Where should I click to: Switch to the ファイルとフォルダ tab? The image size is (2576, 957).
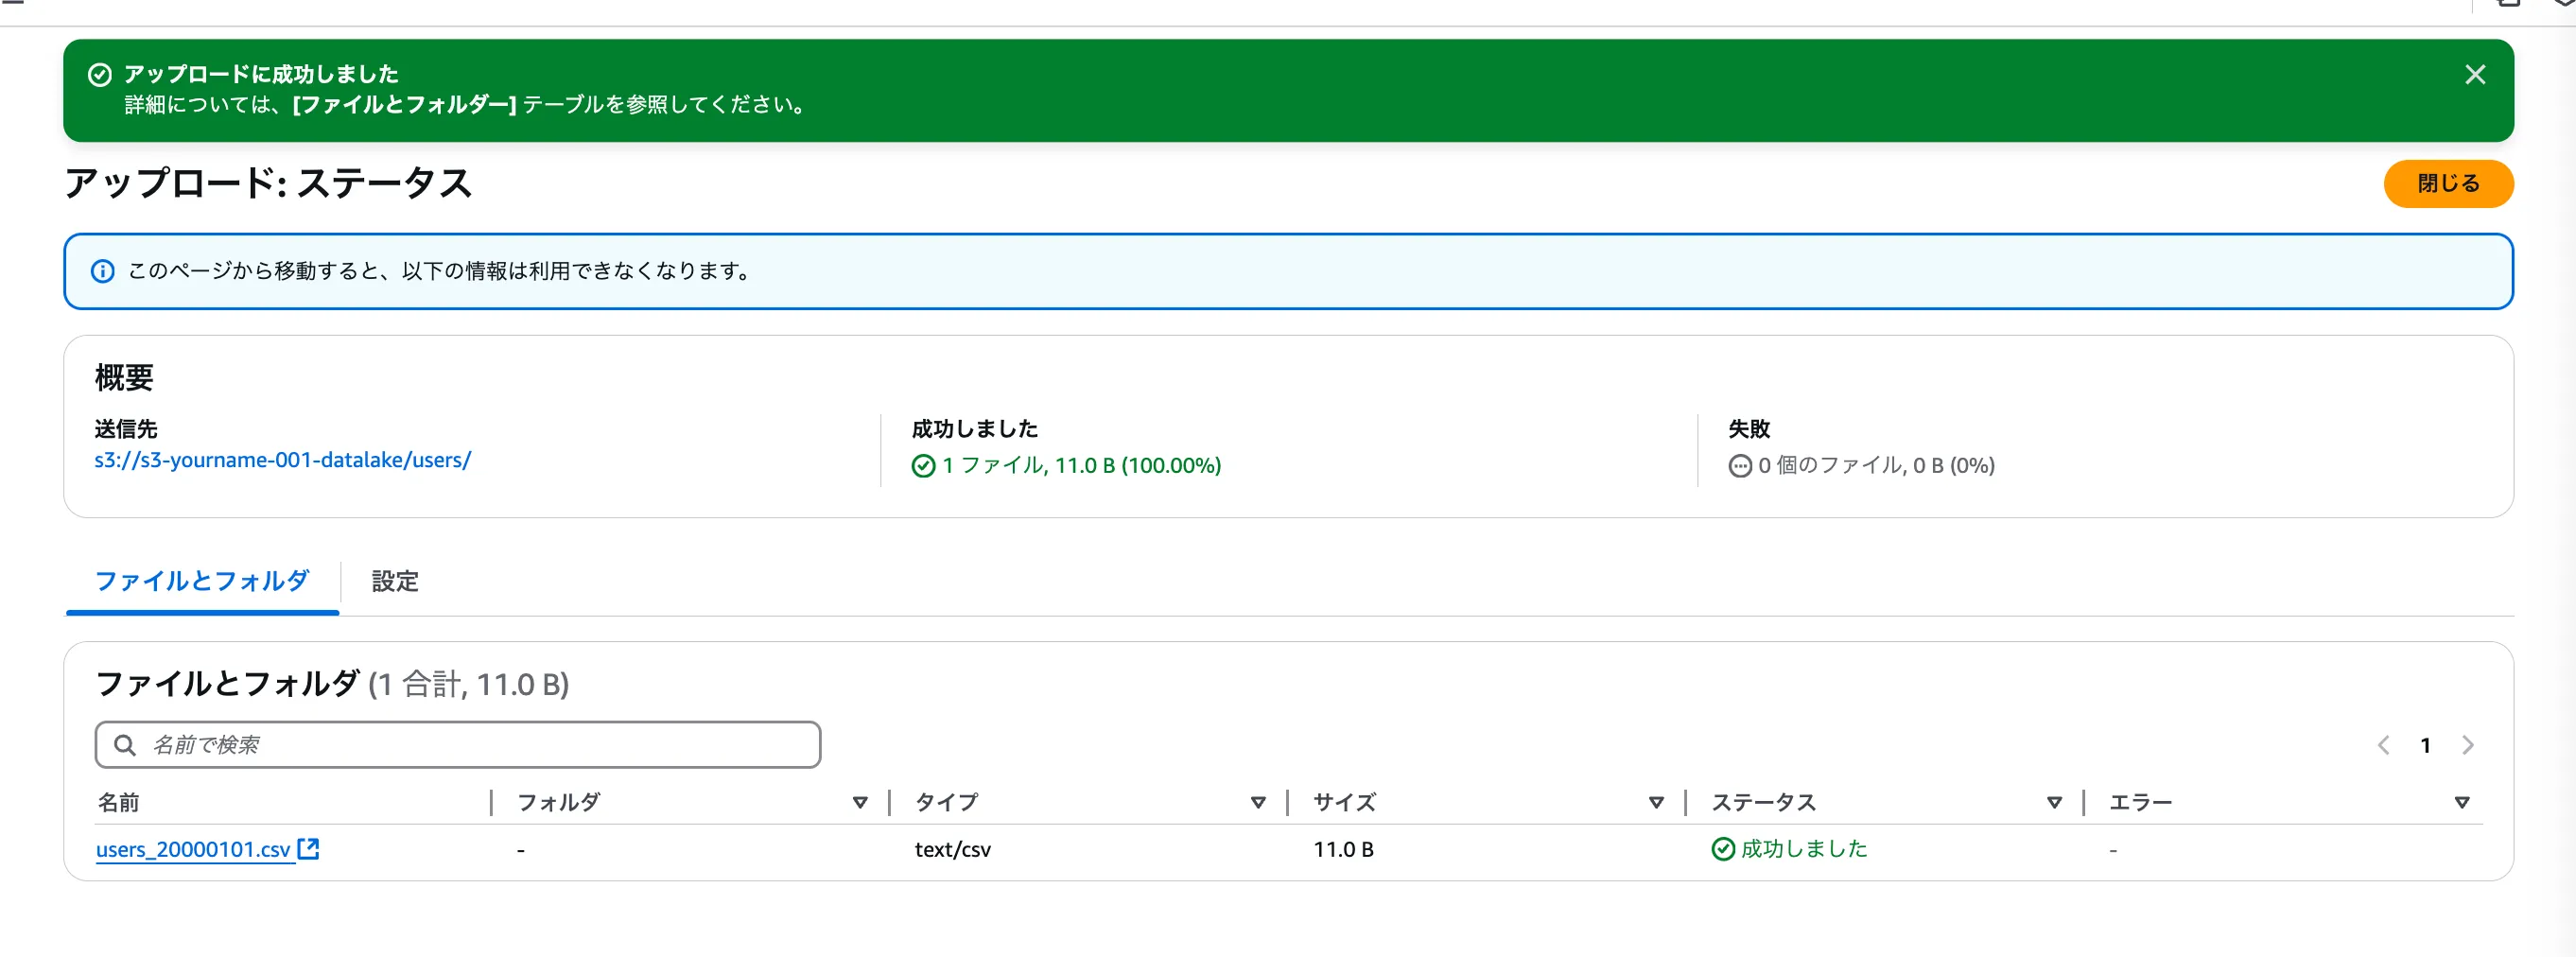[x=202, y=581]
